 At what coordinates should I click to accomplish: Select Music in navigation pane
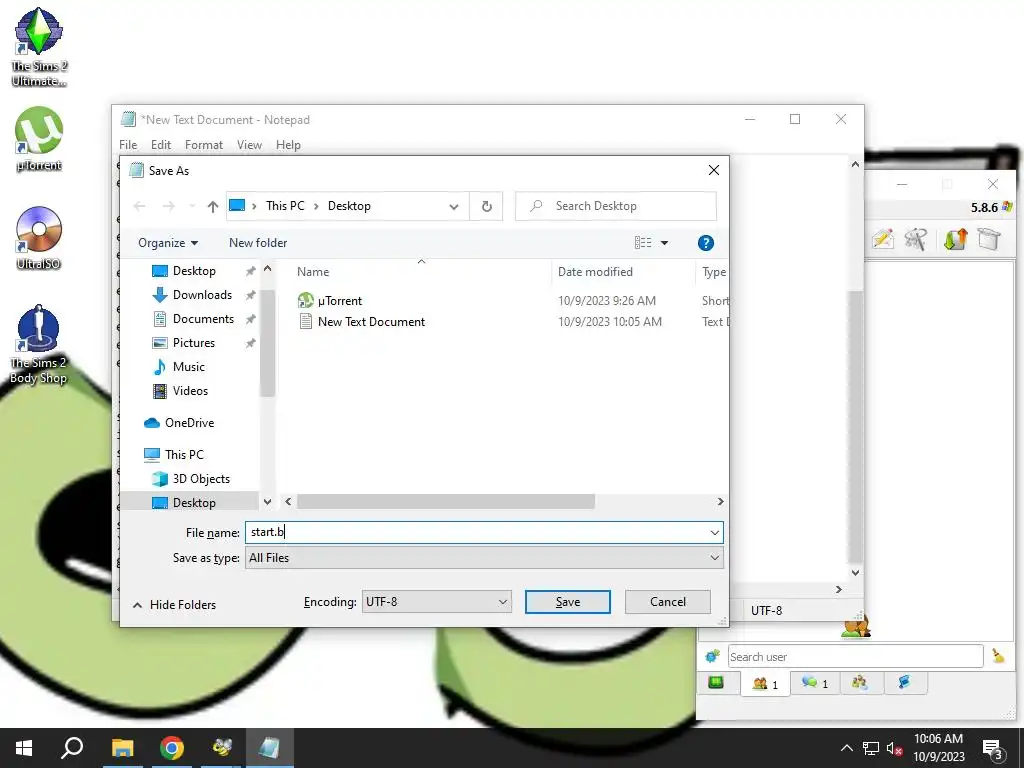(x=188, y=367)
